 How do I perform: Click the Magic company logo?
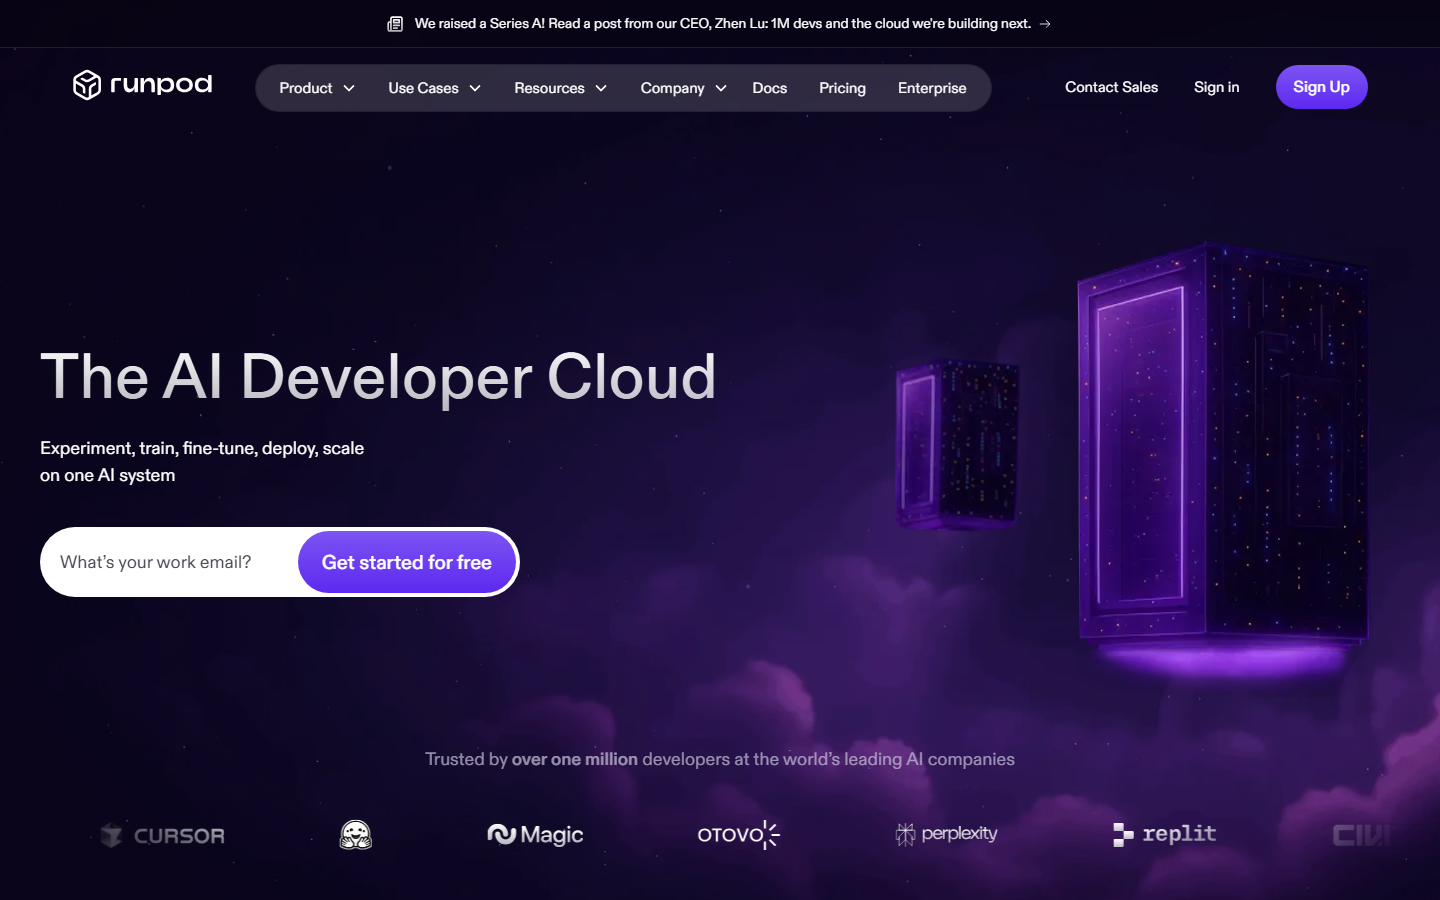tap(535, 834)
